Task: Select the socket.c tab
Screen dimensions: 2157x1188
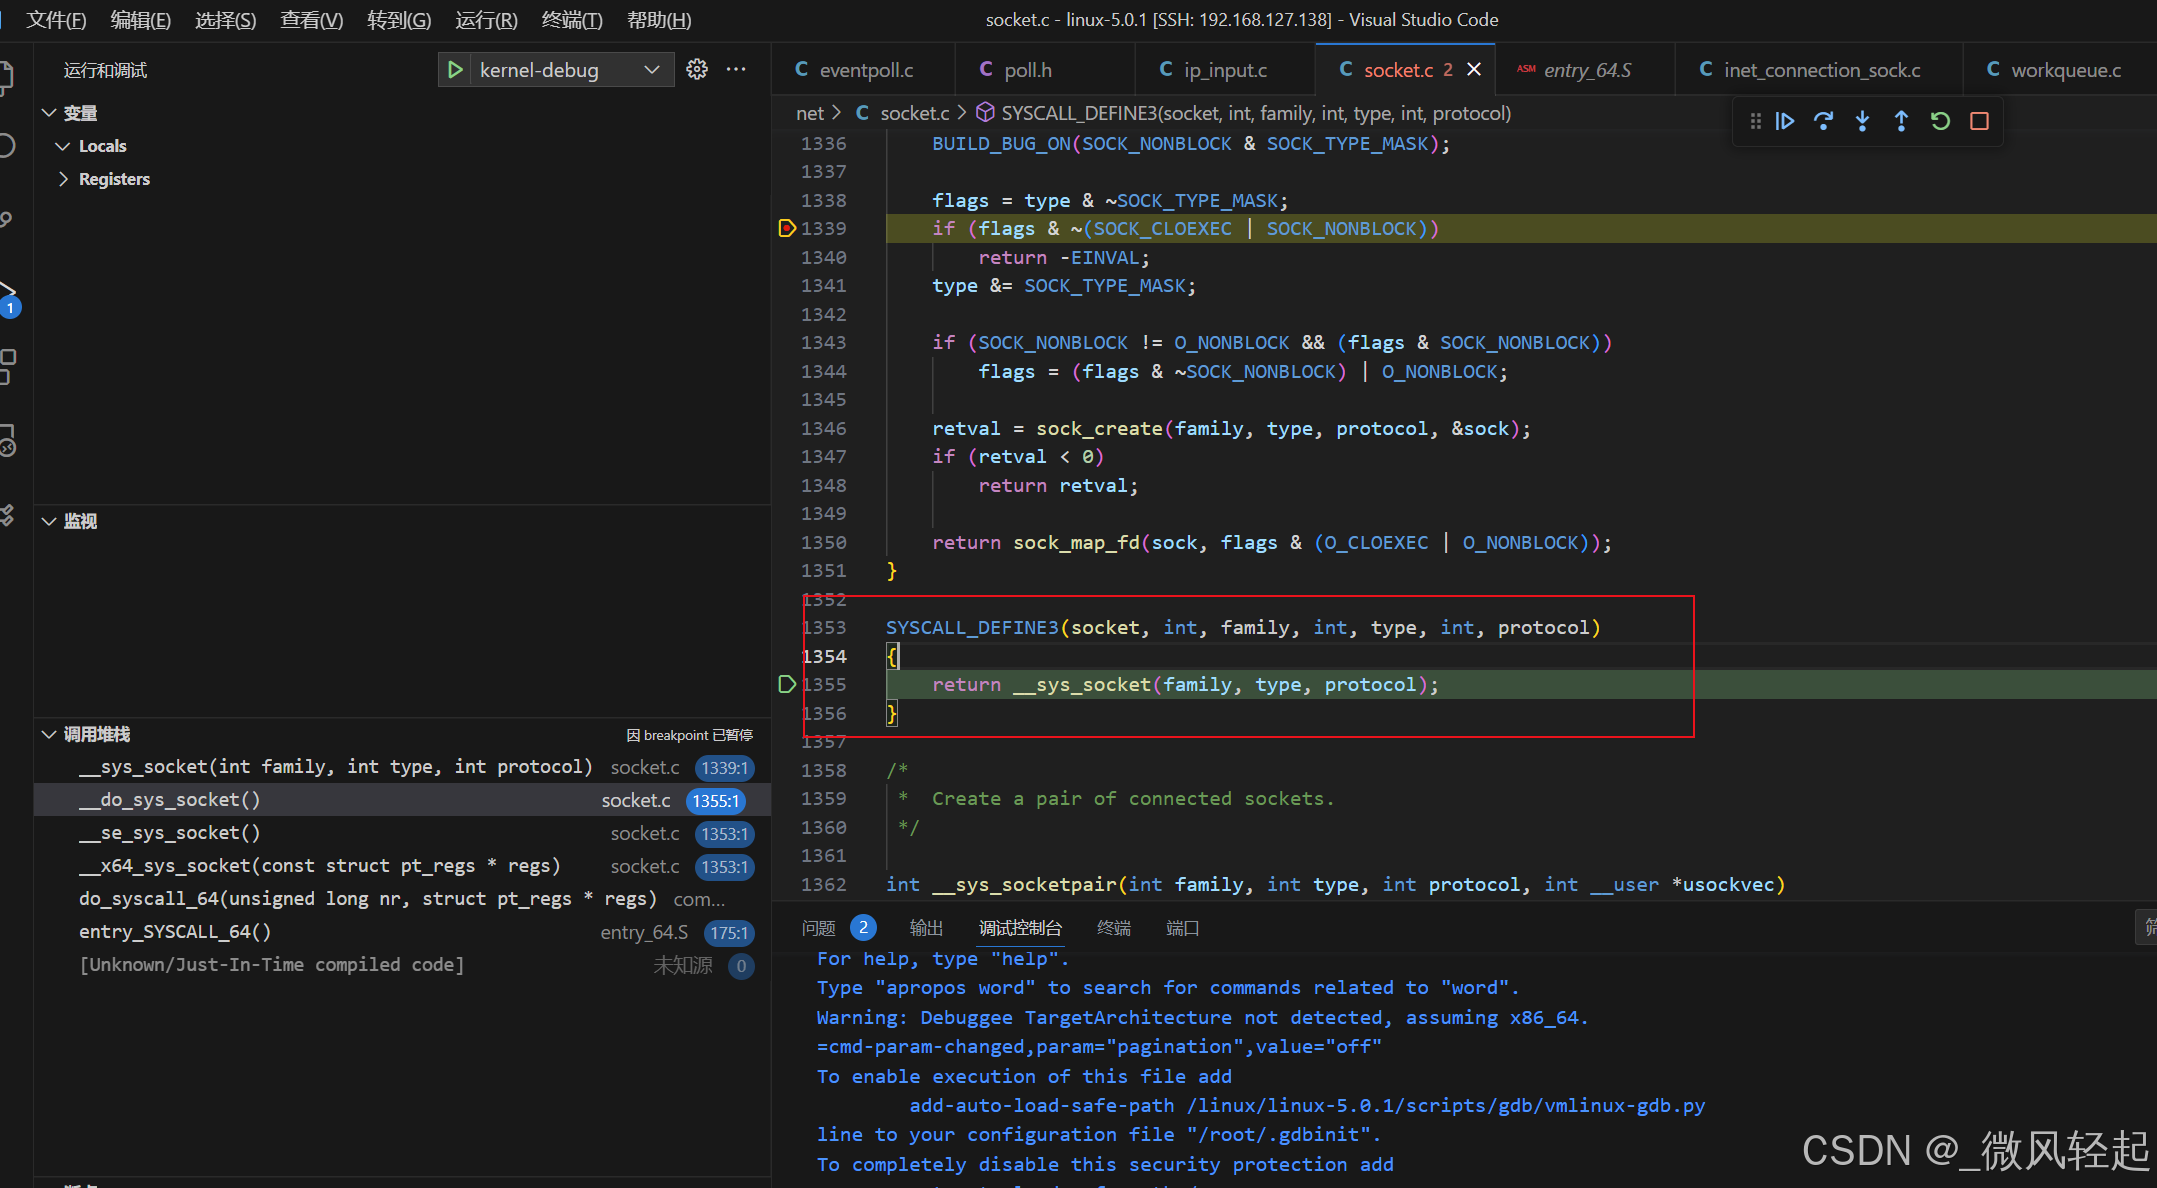Action: coord(1399,69)
